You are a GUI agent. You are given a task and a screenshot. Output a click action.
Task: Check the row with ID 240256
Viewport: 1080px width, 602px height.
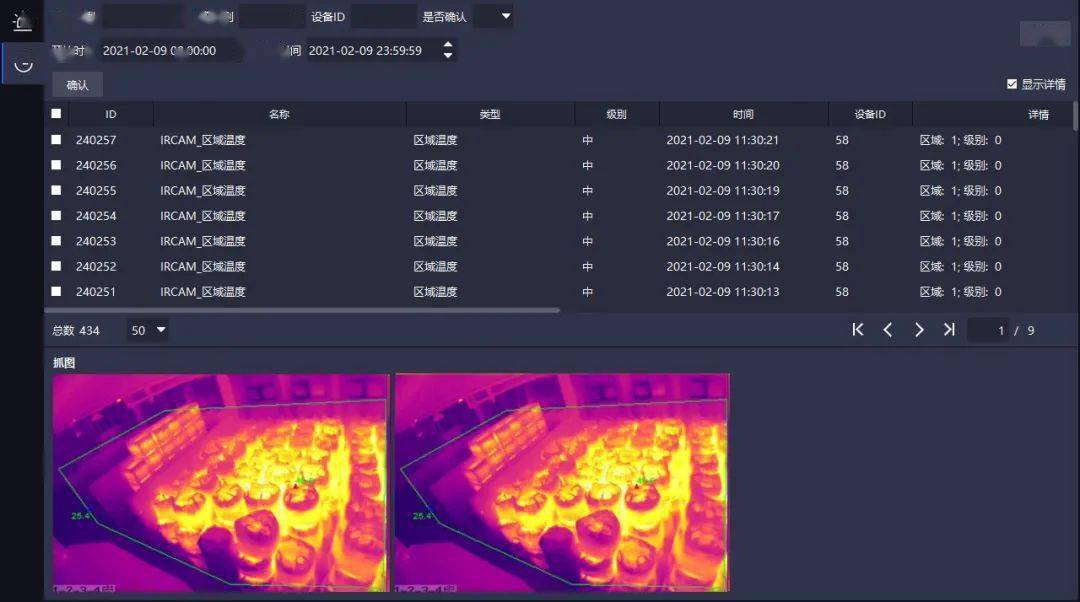56,165
